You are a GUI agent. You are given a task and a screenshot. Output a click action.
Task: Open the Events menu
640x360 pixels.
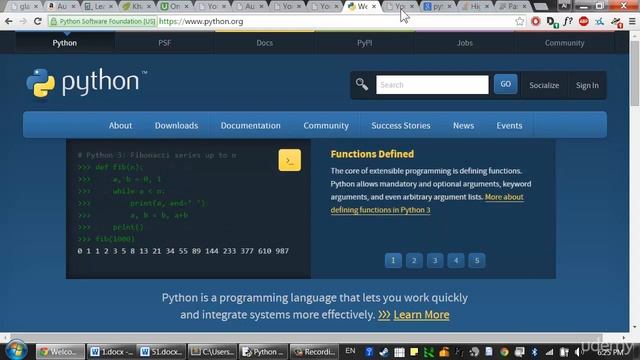[x=509, y=125]
